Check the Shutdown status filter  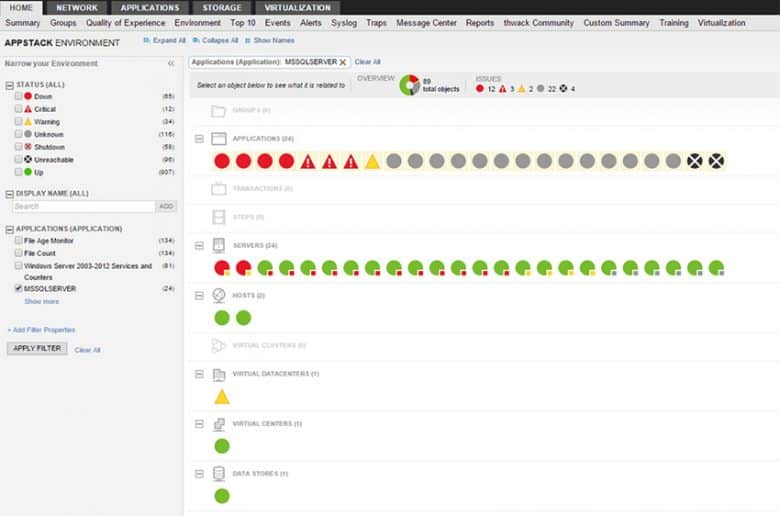[18, 146]
